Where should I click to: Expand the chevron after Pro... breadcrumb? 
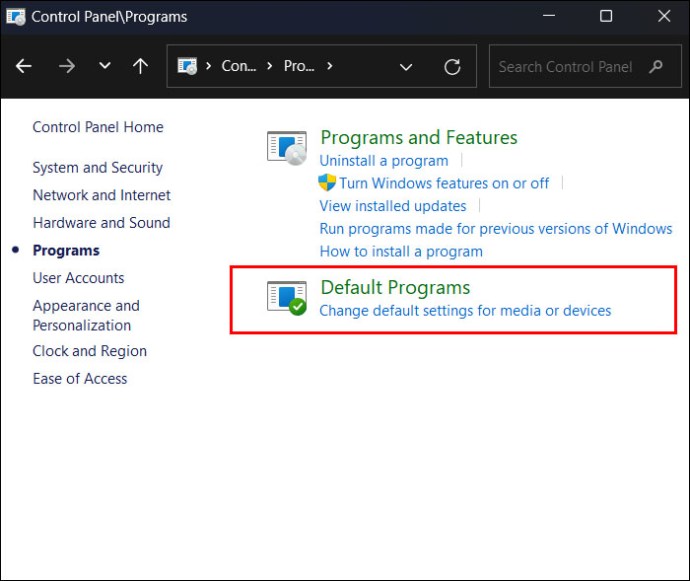[x=329, y=66]
